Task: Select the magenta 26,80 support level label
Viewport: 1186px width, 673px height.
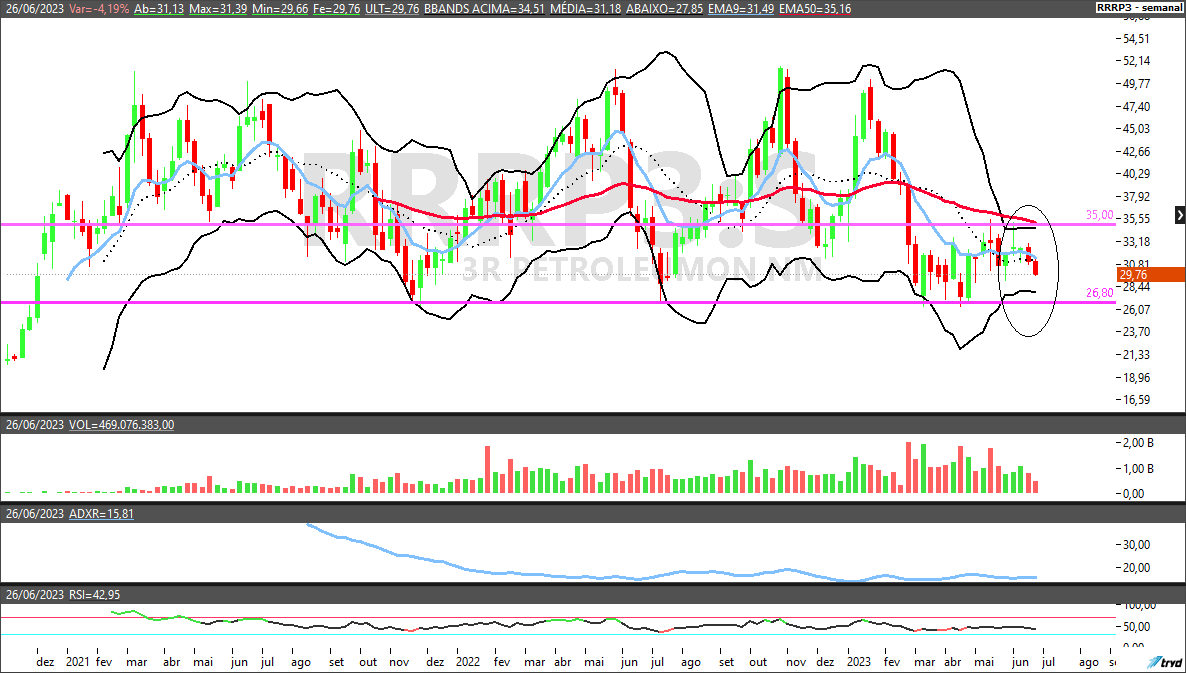Action: (x=1099, y=293)
